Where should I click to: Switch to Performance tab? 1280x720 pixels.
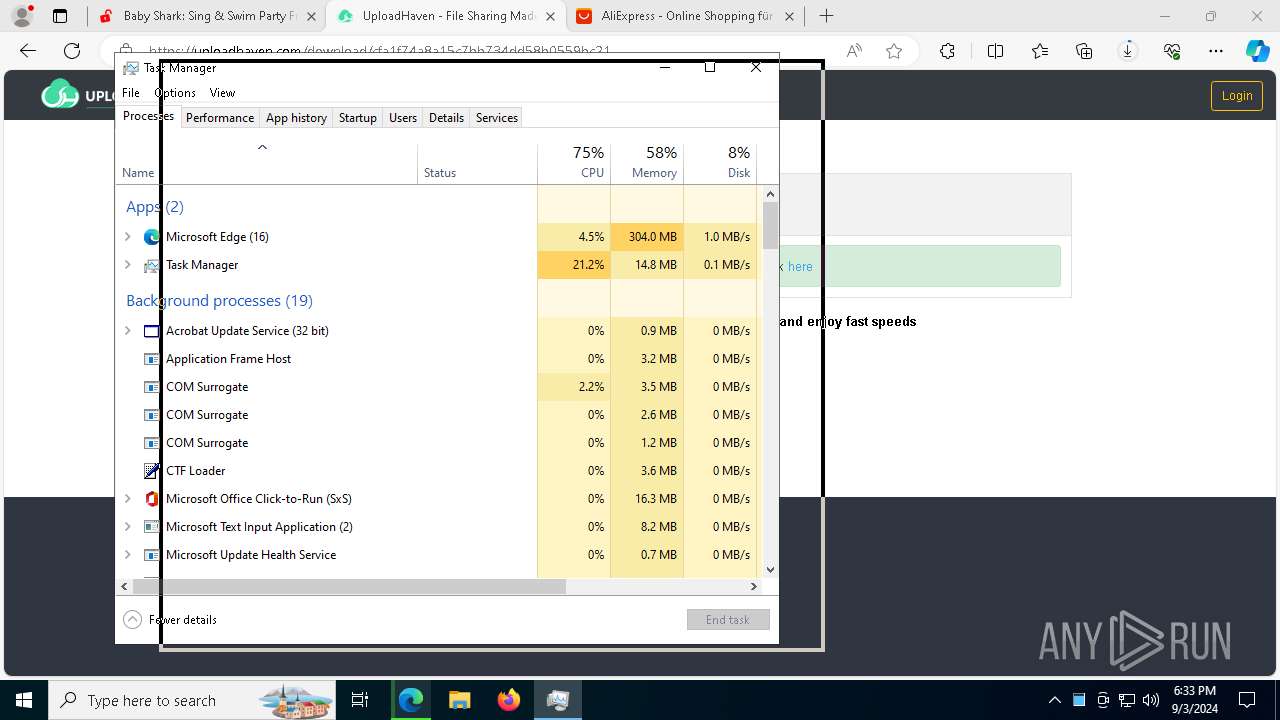pos(220,118)
